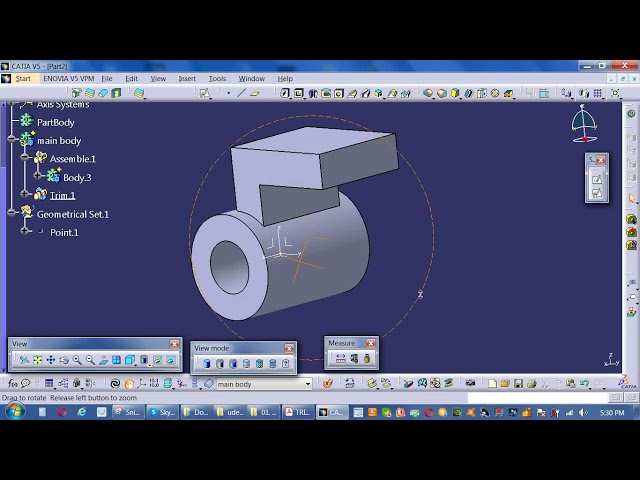The height and width of the screenshot is (480, 640).
Task: Select Trim.1 in the specification tree
Action: tap(62, 196)
